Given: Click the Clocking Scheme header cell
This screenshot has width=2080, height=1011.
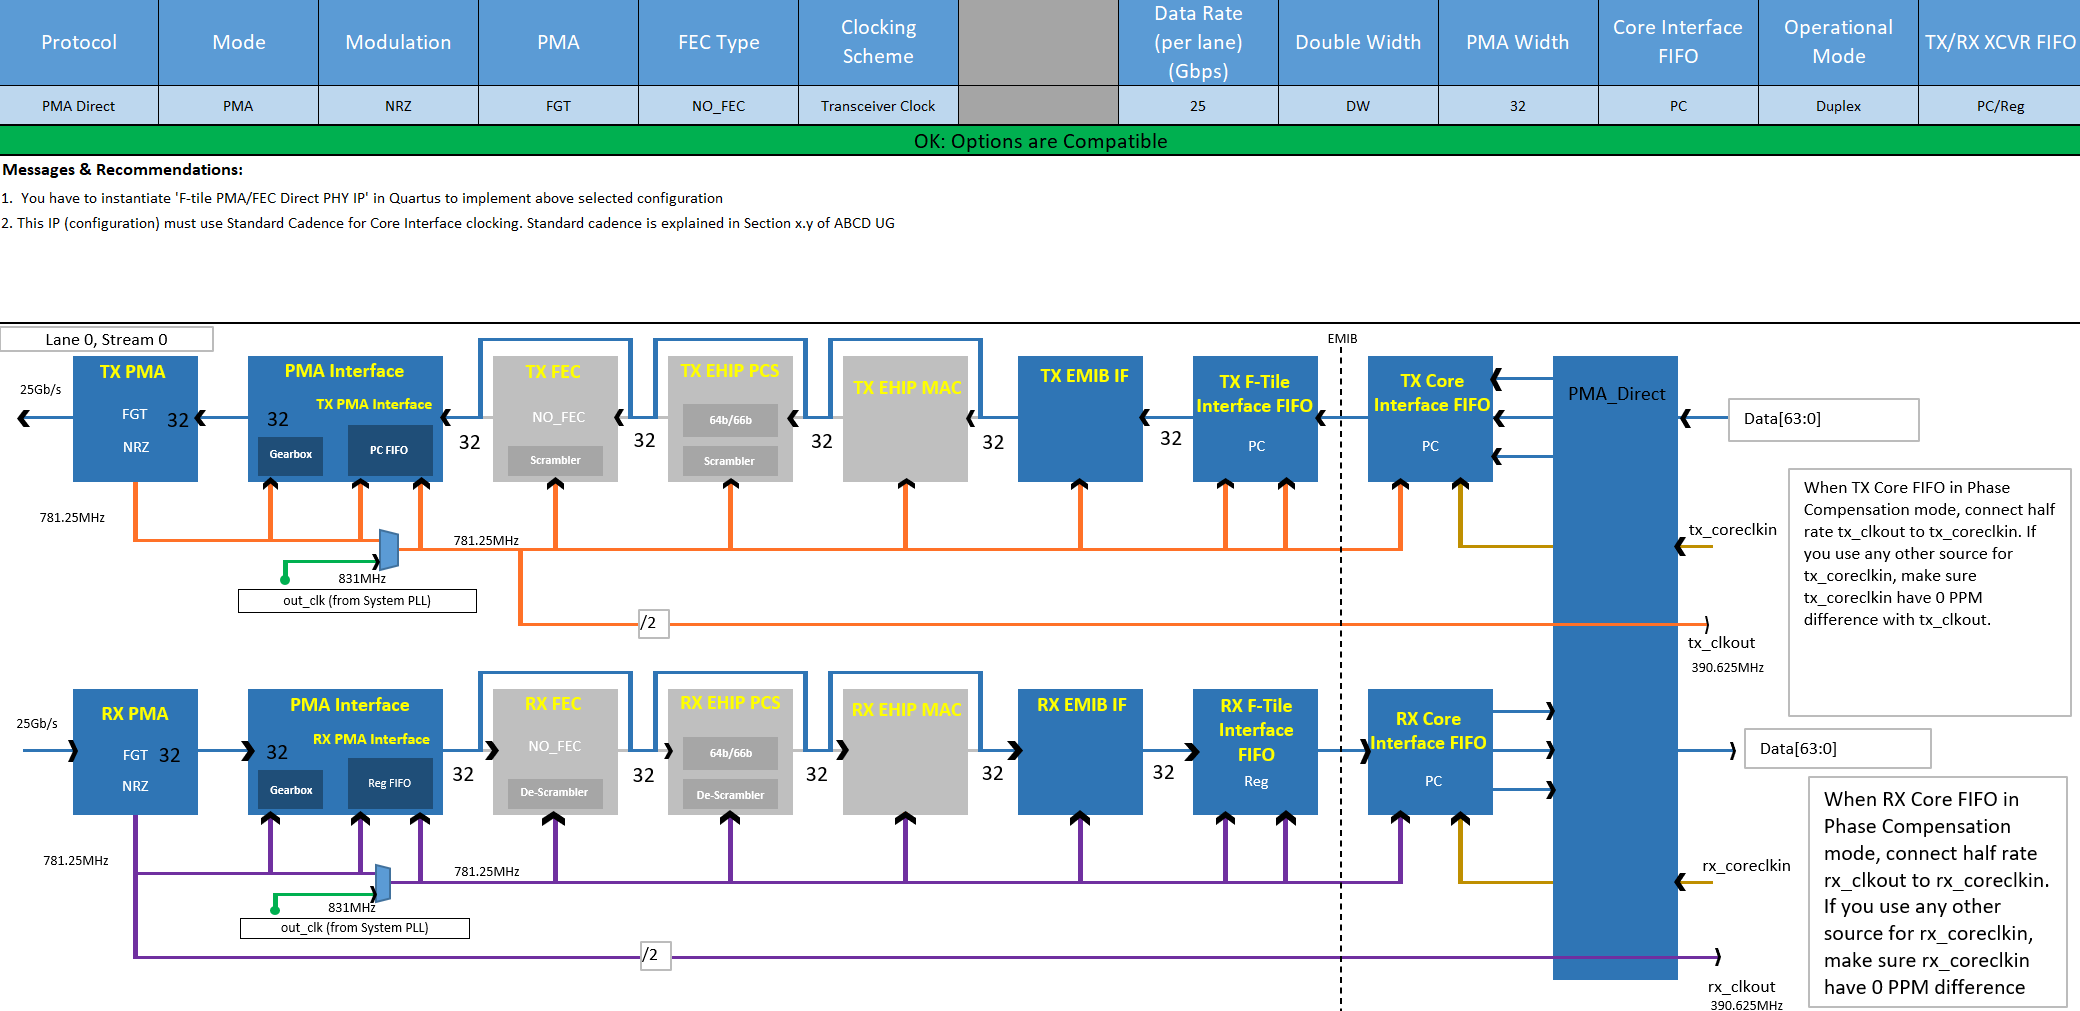Looking at the screenshot, I should tap(878, 42).
